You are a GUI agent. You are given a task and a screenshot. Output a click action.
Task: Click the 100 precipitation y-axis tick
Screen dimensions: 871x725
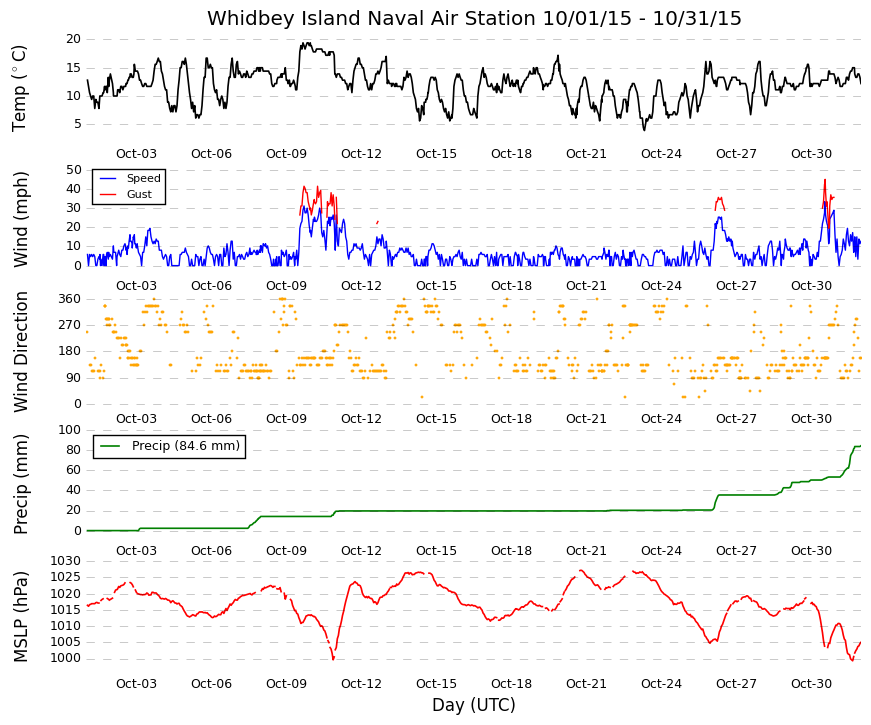(x=69, y=430)
